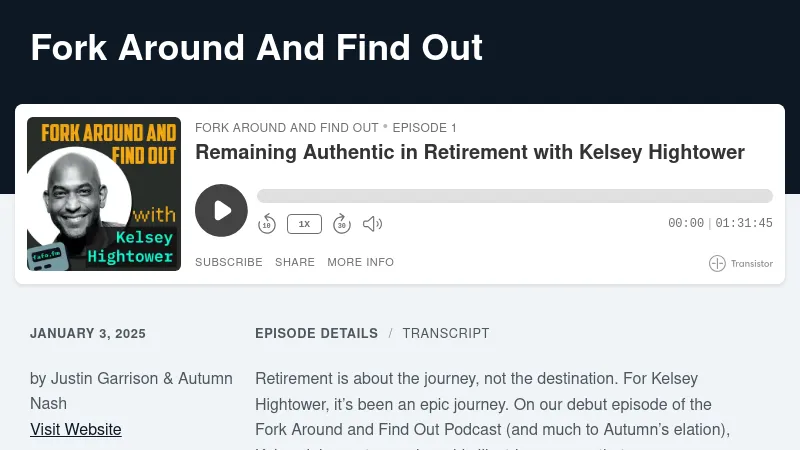Rewind the episode 10 seconds

(267, 224)
